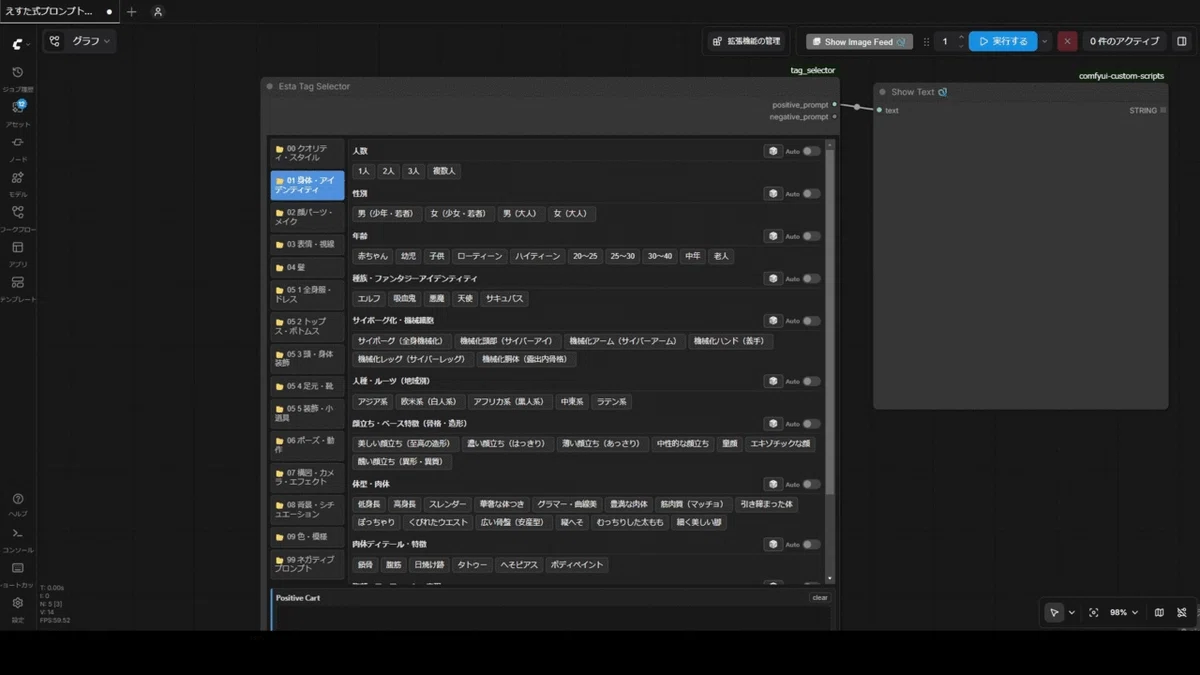The image size is (1200, 675).
Task: Open the templates sidebar icon
Action: point(17,283)
